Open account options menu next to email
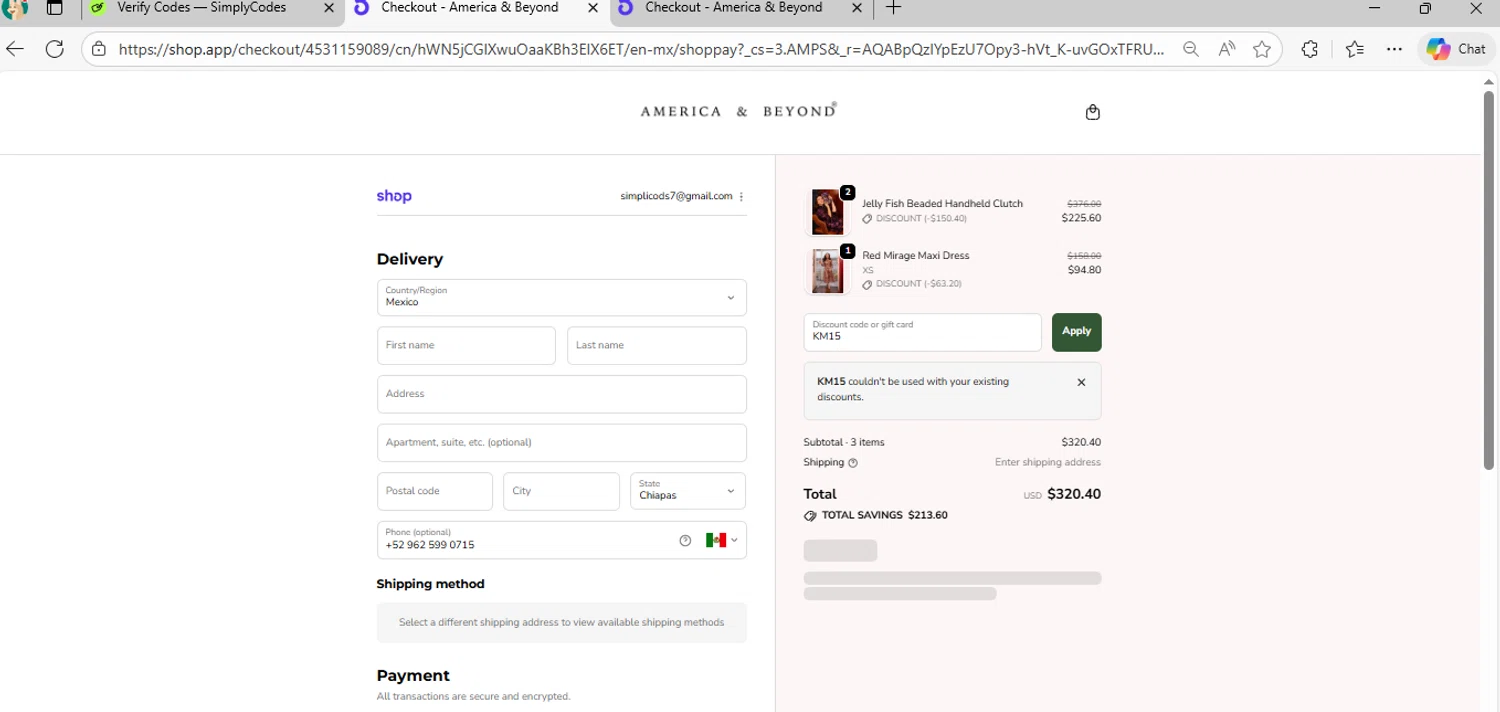Viewport: 1500px width, 712px height. point(741,197)
